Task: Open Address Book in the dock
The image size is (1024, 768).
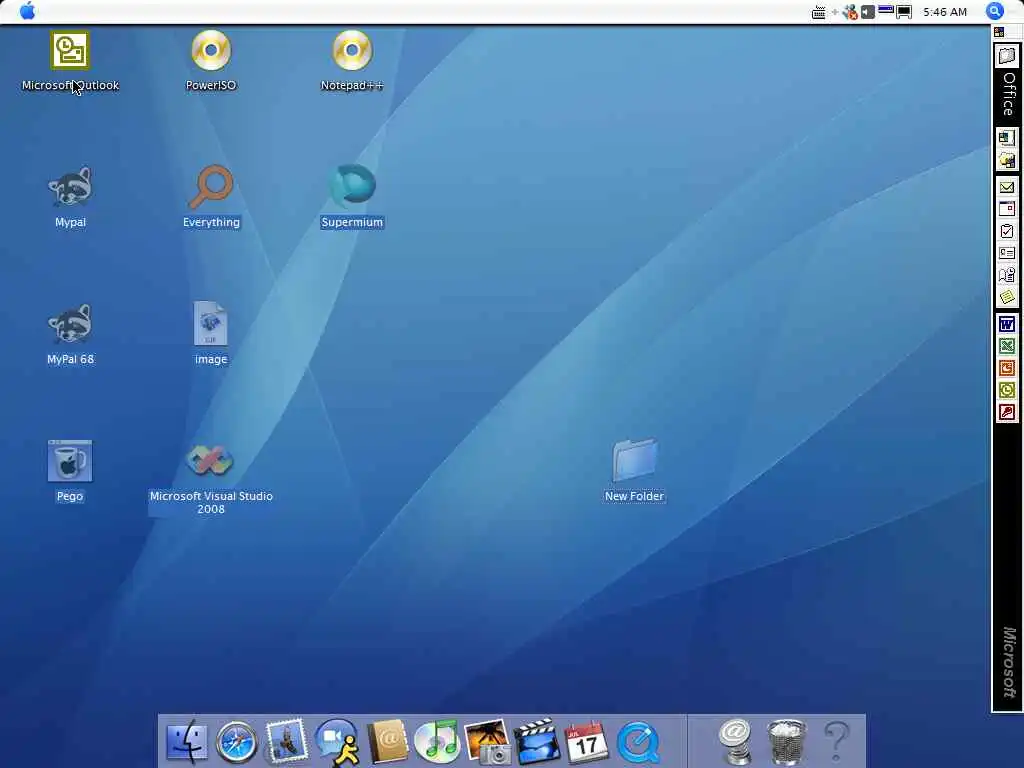Action: [388, 741]
